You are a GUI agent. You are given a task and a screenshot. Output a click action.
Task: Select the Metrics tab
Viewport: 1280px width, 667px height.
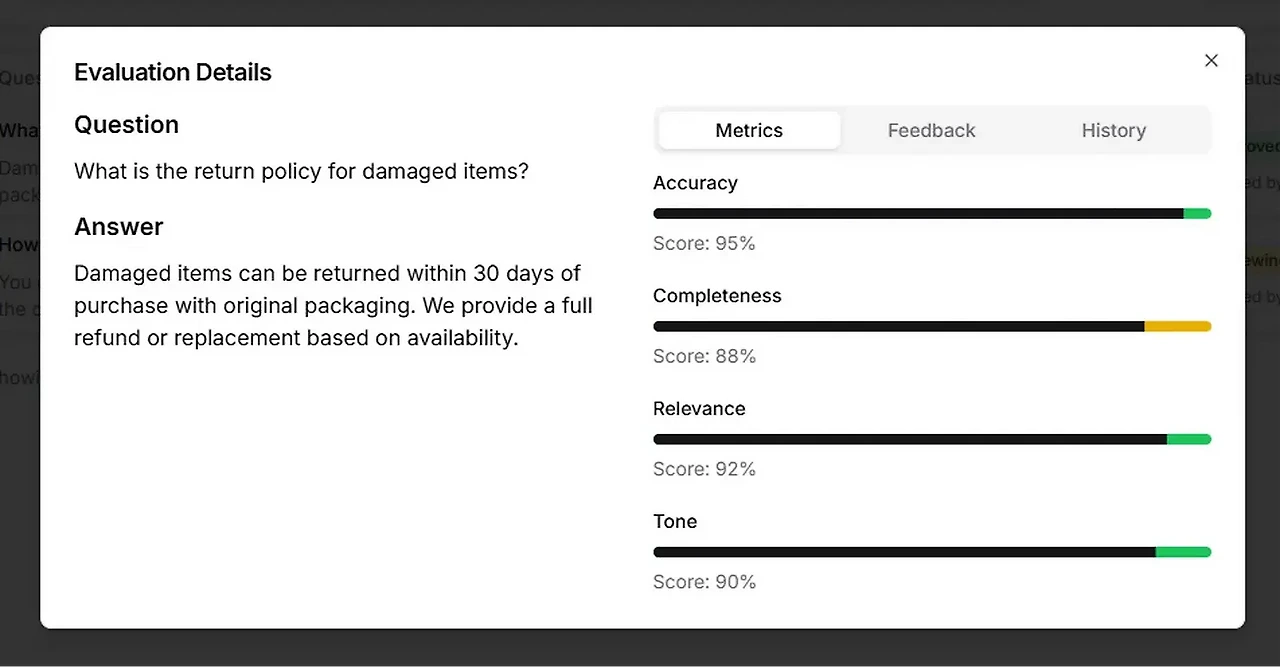pos(749,130)
